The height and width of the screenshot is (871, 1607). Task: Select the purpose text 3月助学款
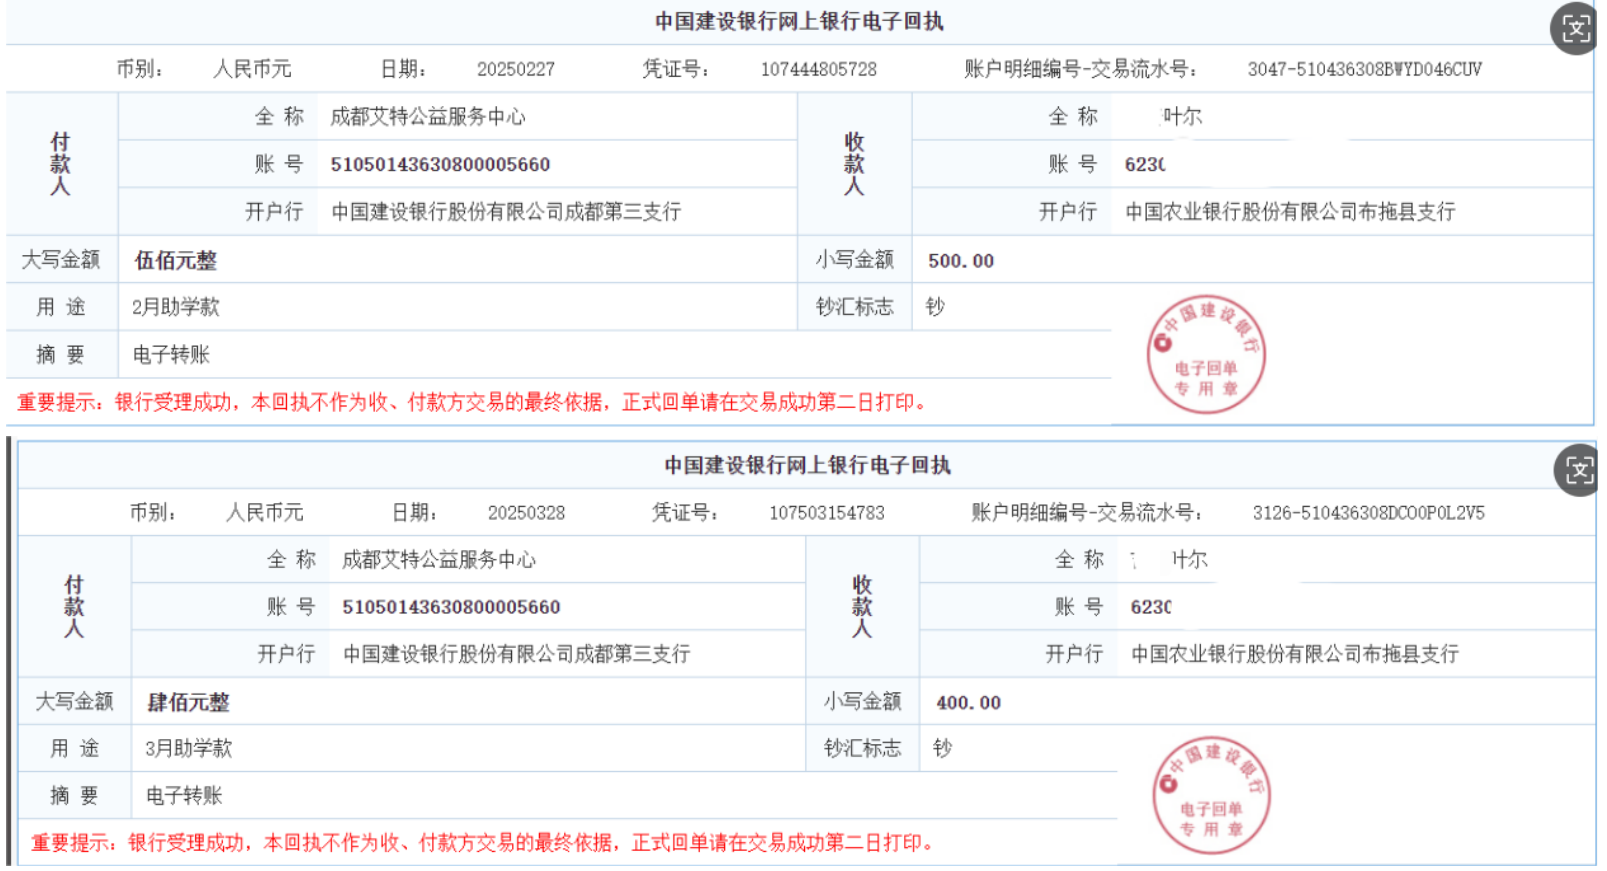(189, 748)
